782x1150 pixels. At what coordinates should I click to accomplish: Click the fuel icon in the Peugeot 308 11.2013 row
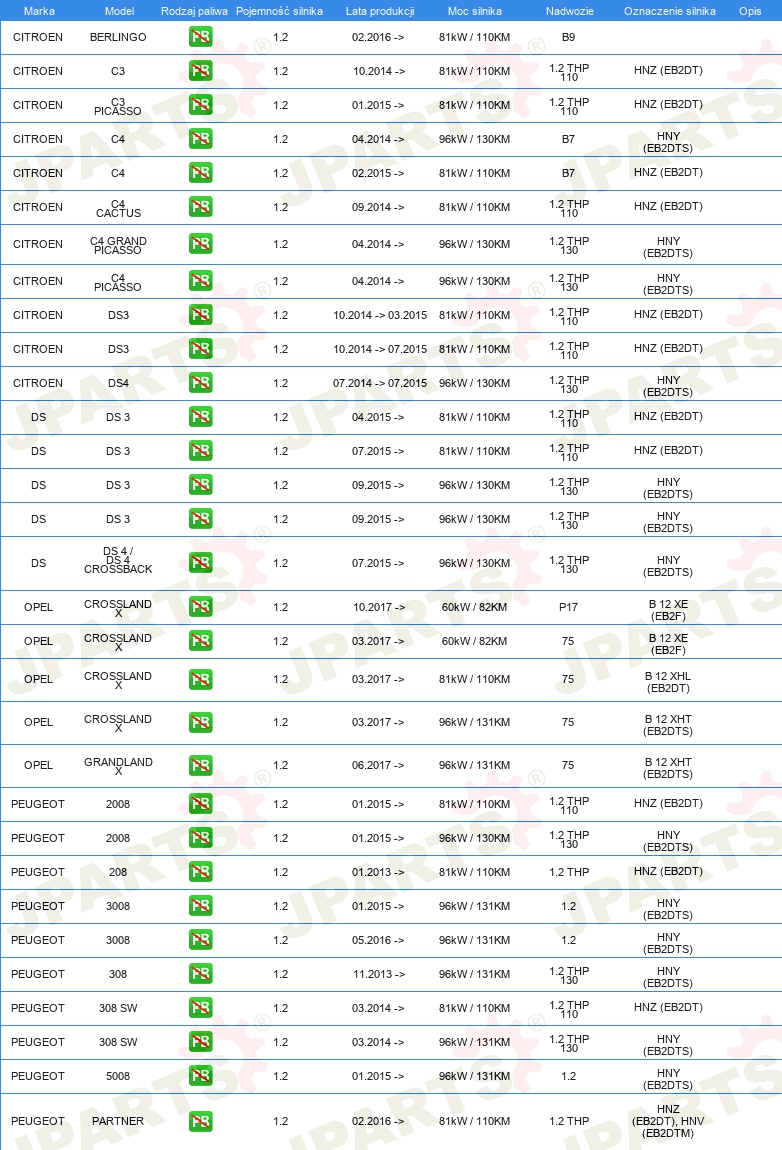(200, 974)
